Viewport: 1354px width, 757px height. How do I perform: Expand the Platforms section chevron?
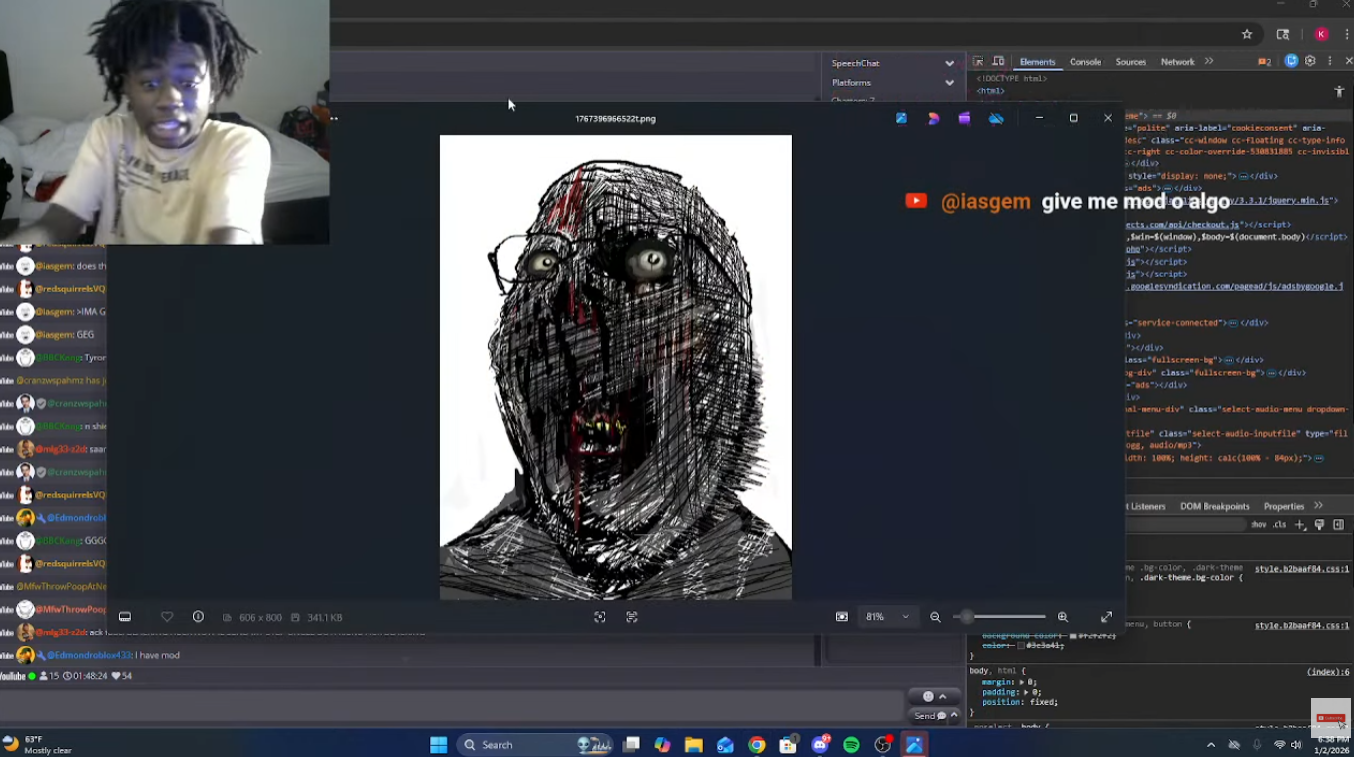949,83
